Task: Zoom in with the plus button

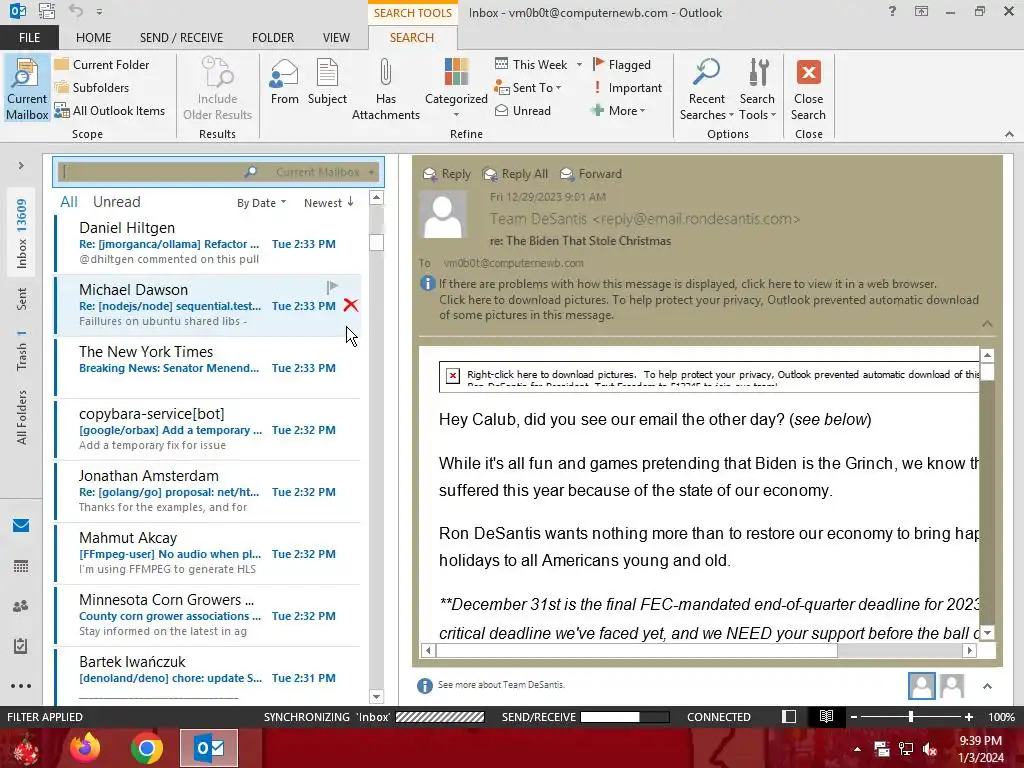Action: click(x=968, y=716)
